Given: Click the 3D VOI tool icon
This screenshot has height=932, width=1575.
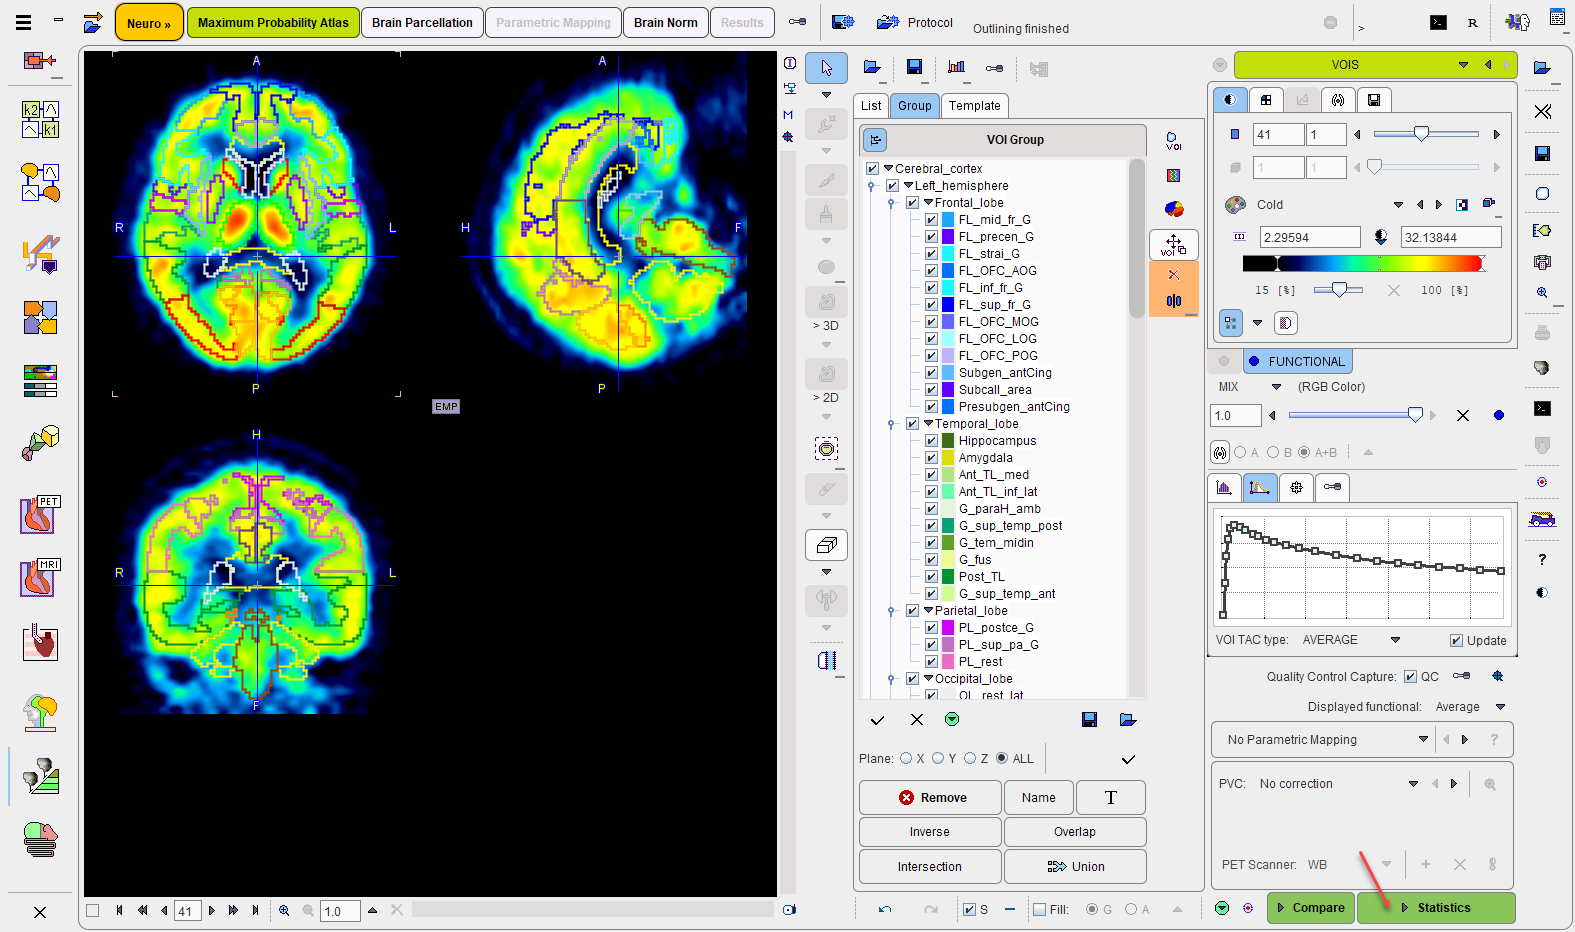Looking at the screenshot, I should (826, 303).
